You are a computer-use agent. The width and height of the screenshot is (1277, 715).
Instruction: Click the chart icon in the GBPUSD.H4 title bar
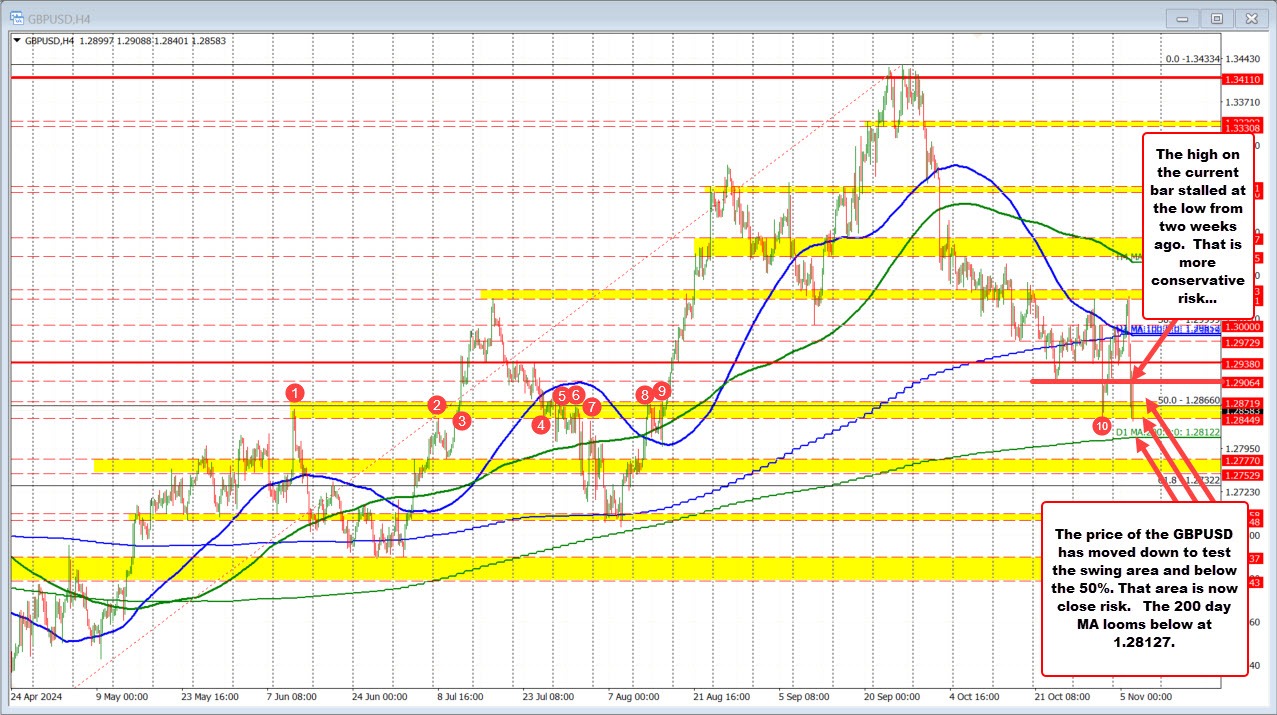16,17
